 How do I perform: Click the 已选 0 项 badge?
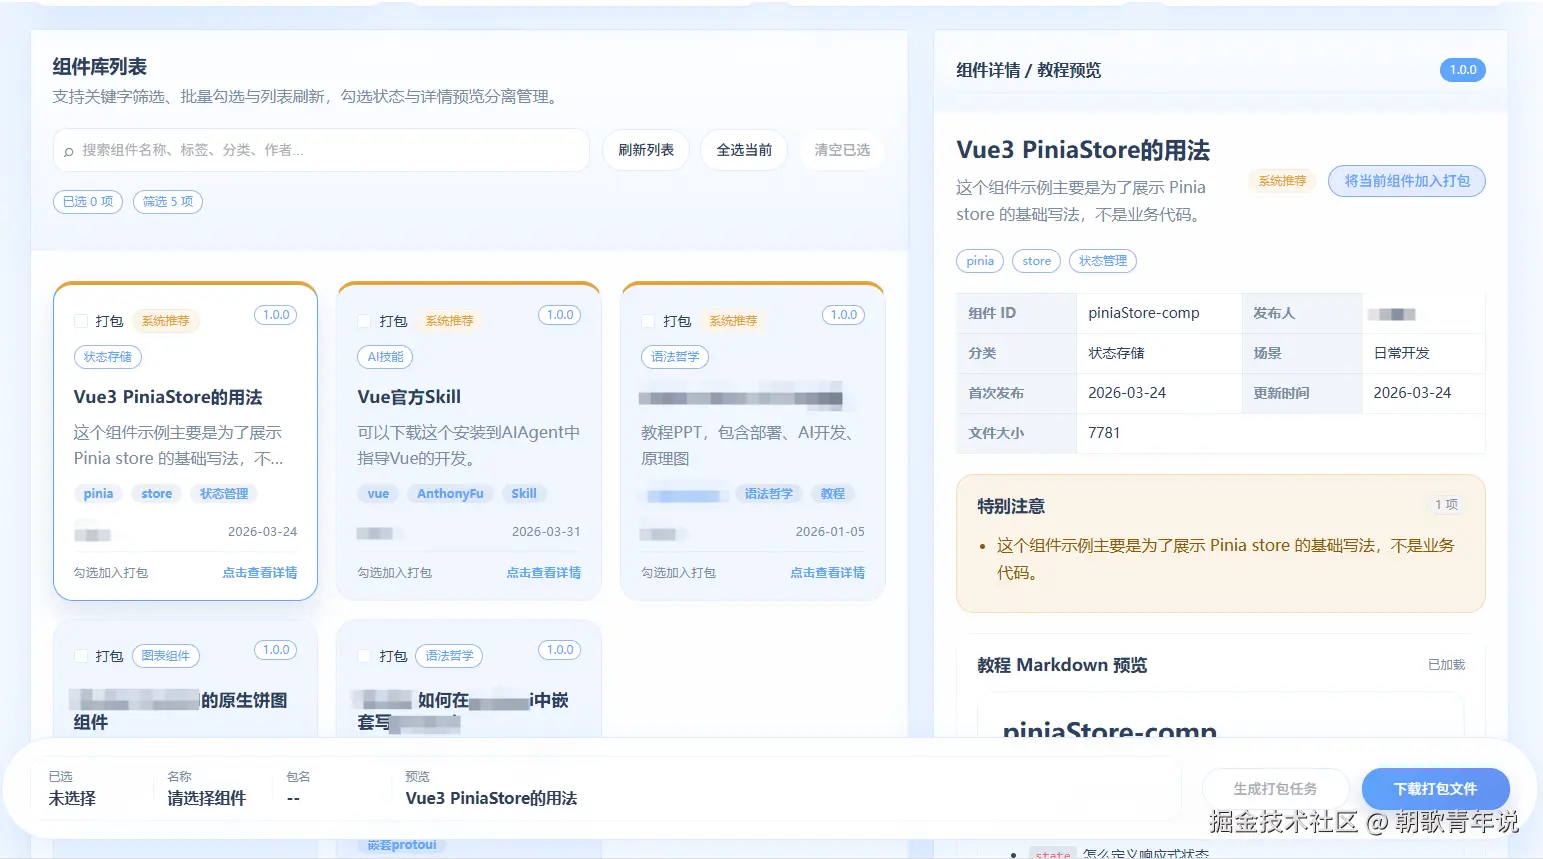coord(88,202)
